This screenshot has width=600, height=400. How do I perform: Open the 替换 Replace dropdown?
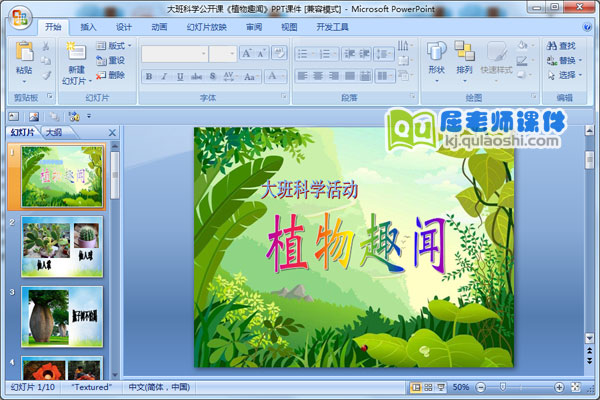(564, 60)
